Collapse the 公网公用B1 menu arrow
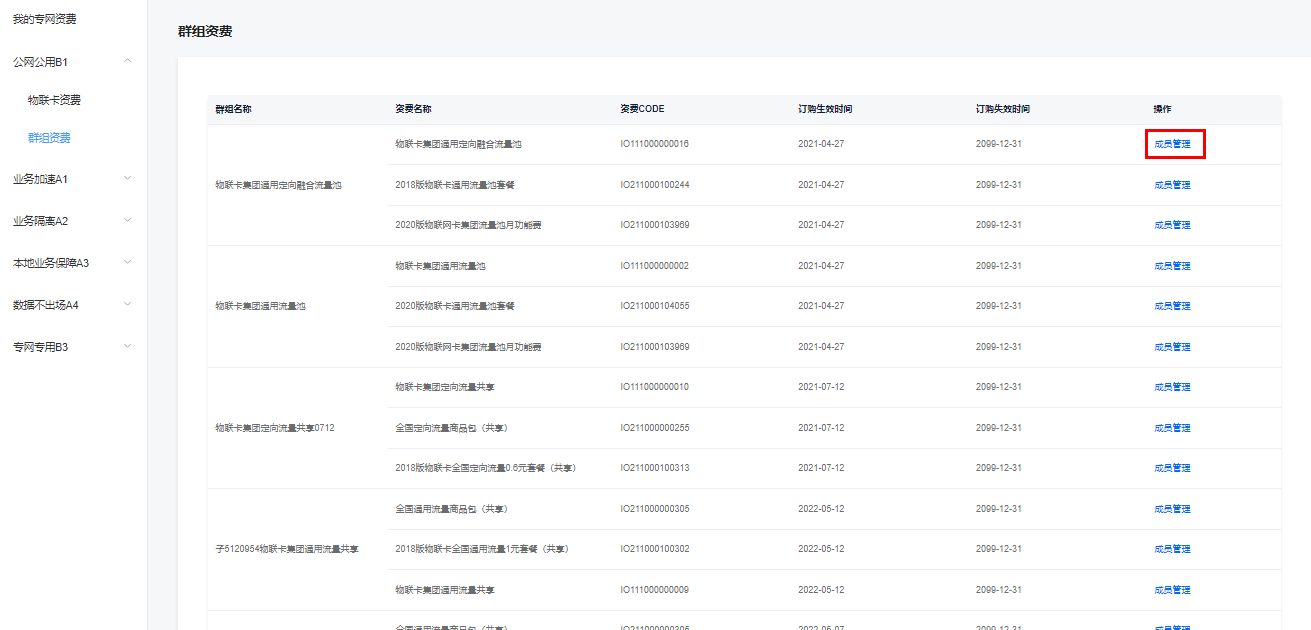1311x630 pixels. [127, 62]
